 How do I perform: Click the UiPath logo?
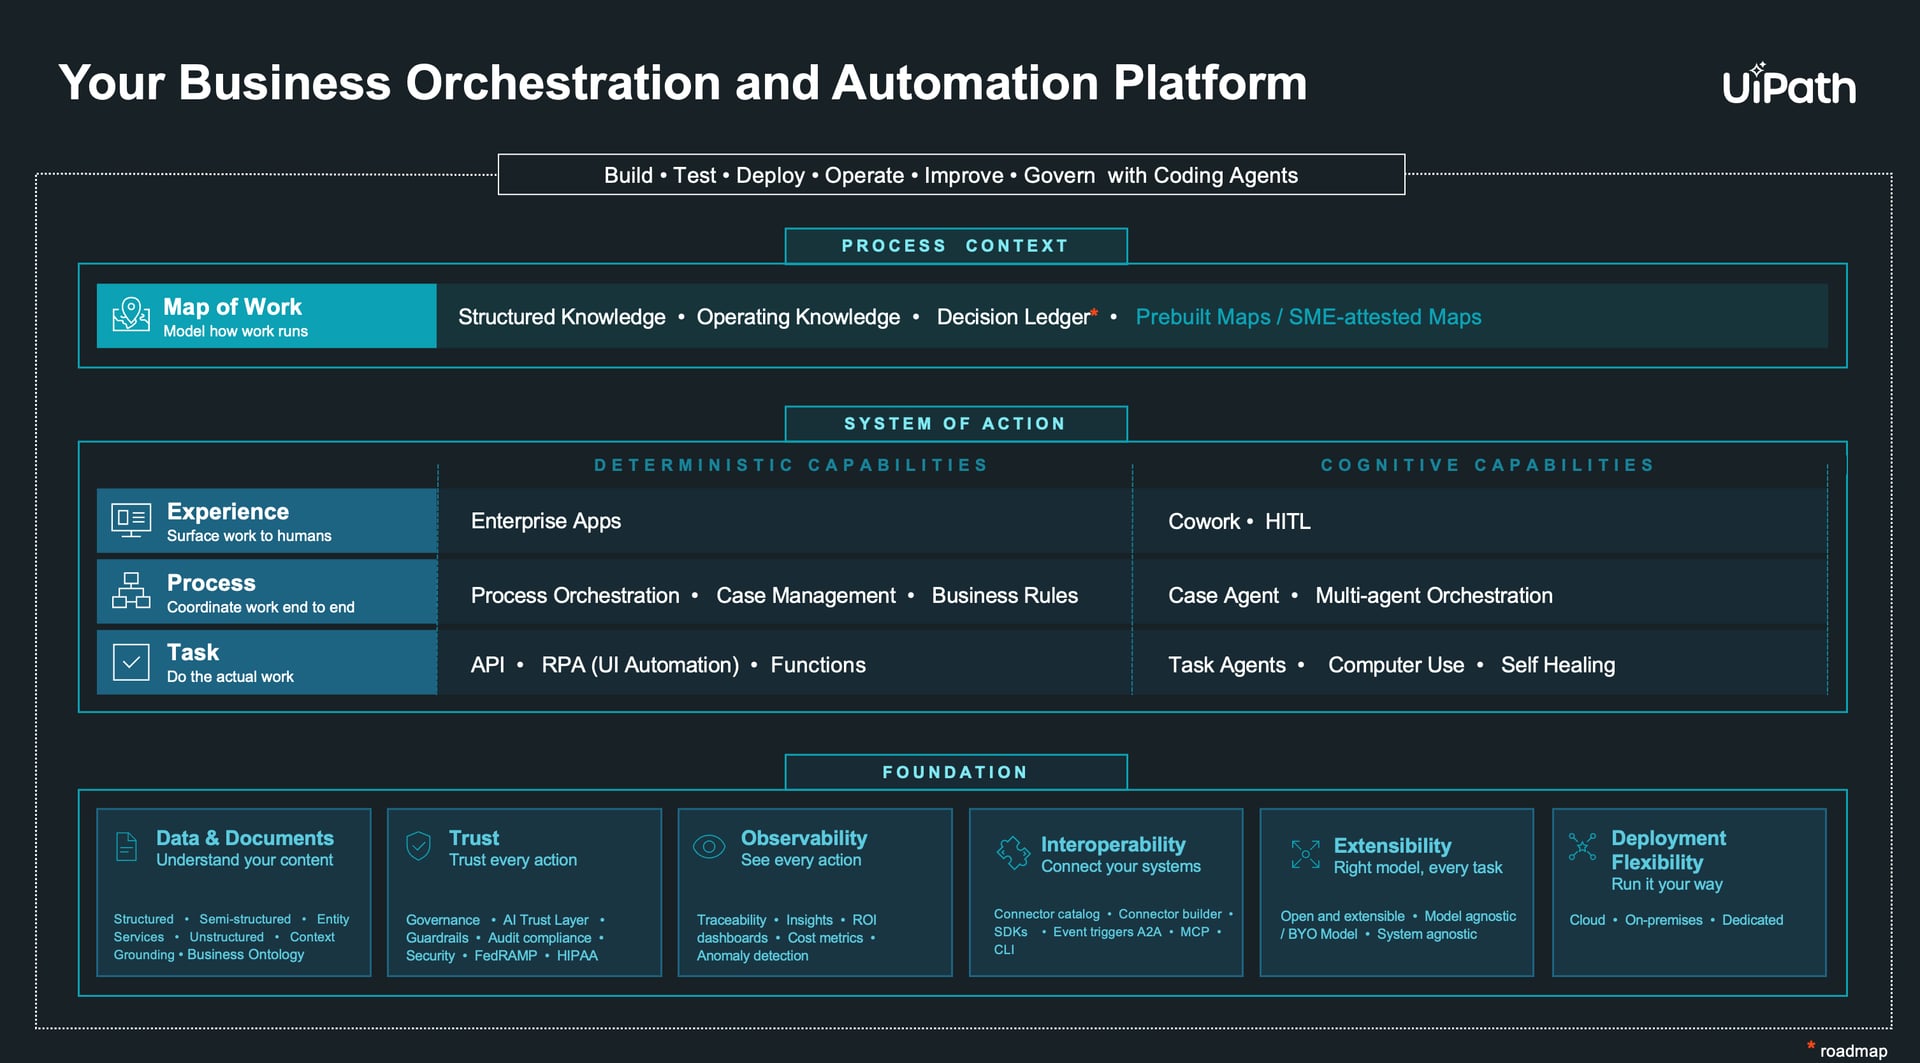[x=1788, y=84]
